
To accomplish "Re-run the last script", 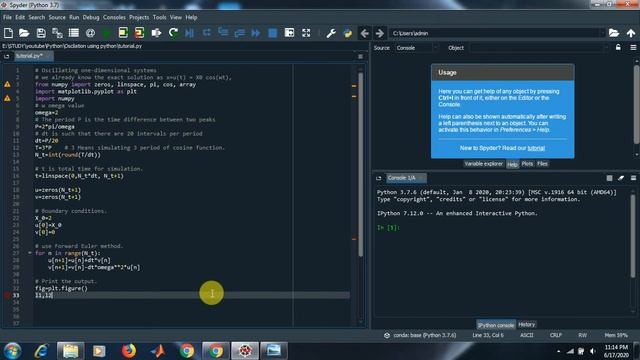I will (173, 33).
